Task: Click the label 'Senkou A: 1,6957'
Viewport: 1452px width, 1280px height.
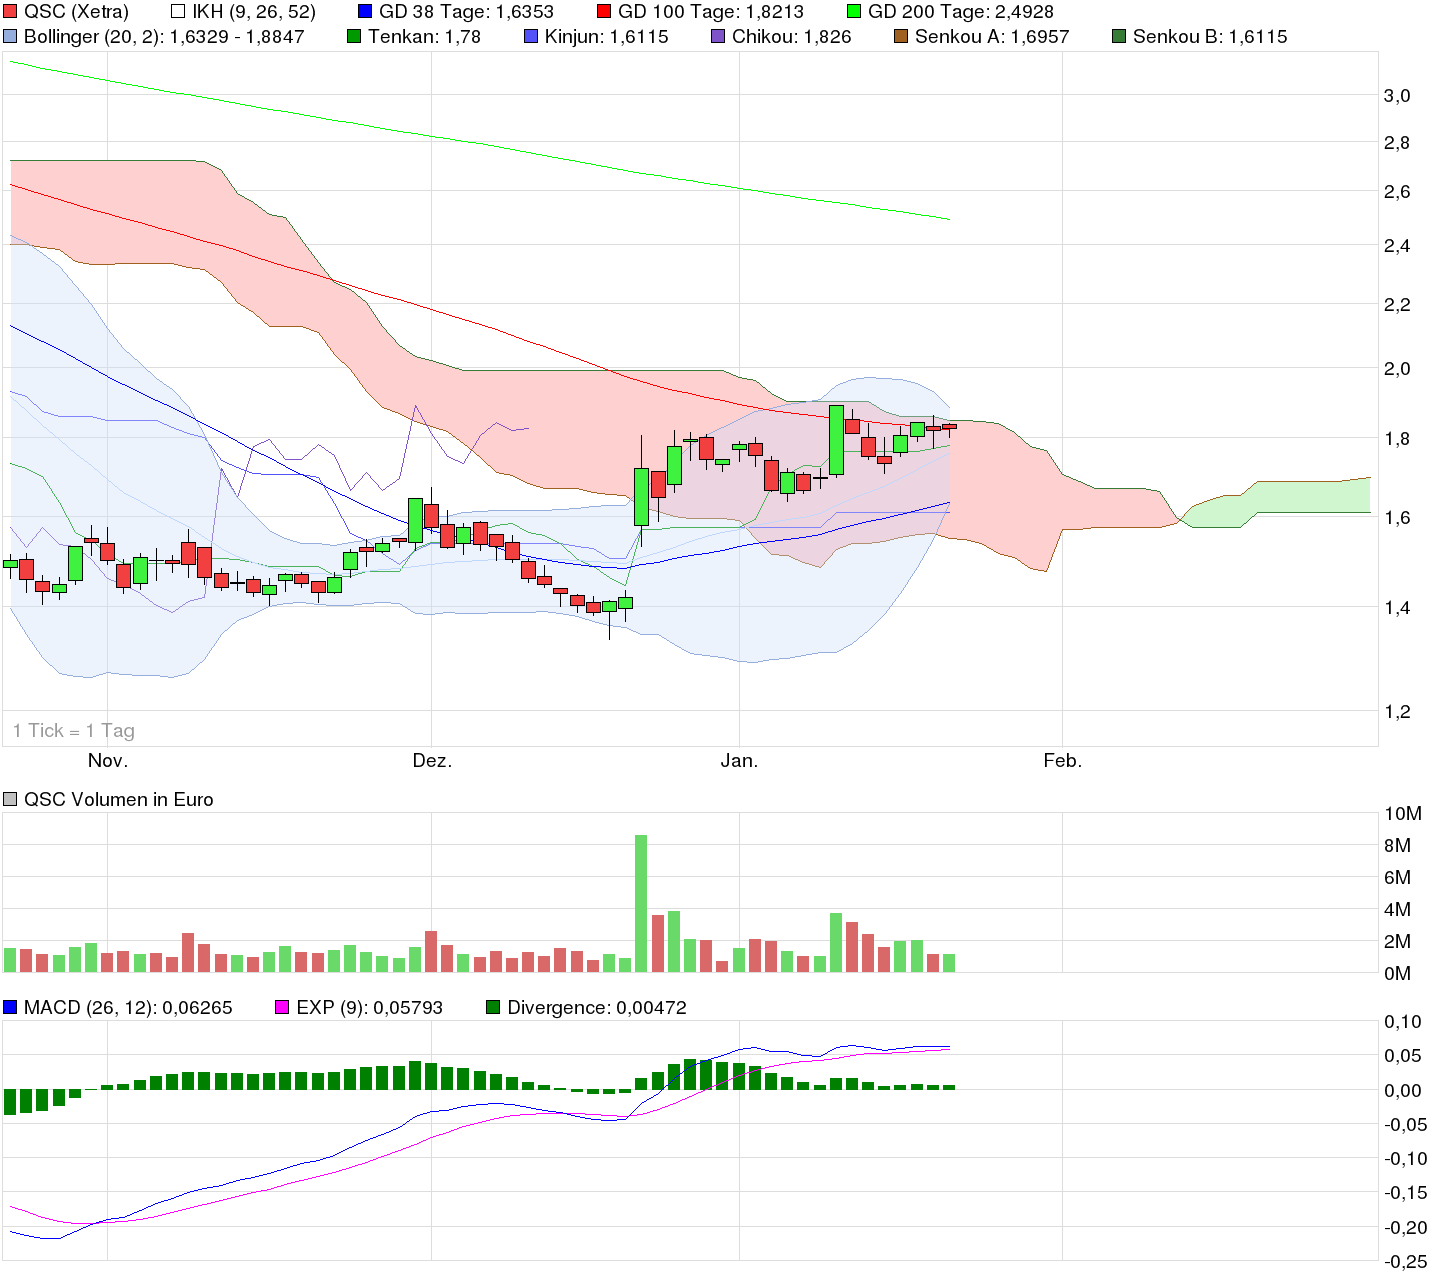Action: click(992, 36)
